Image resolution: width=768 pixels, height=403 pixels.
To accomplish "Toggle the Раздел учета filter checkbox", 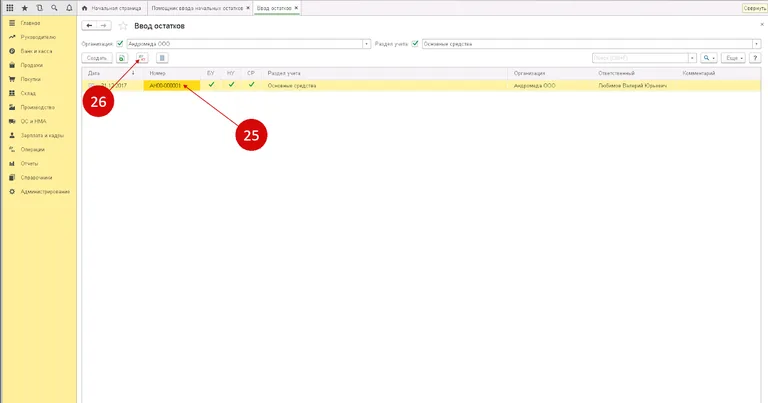I will coord(414,43).
